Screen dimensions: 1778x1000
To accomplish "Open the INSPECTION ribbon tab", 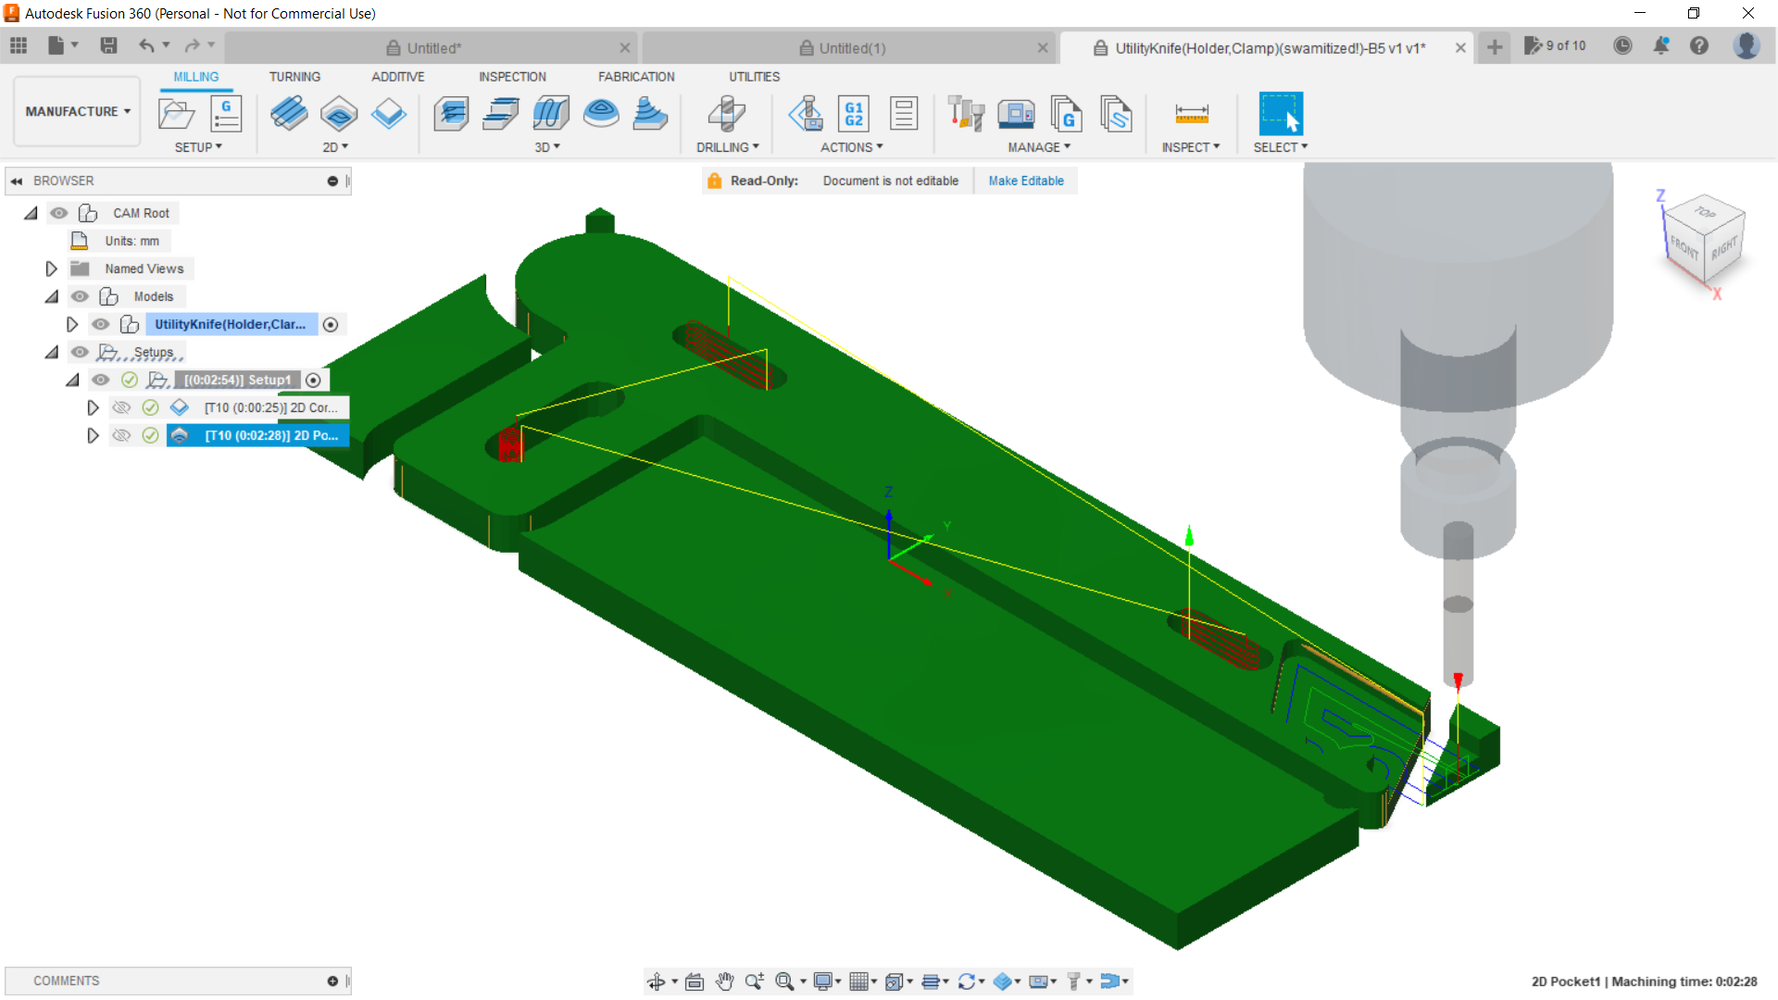I will point(512,77).
